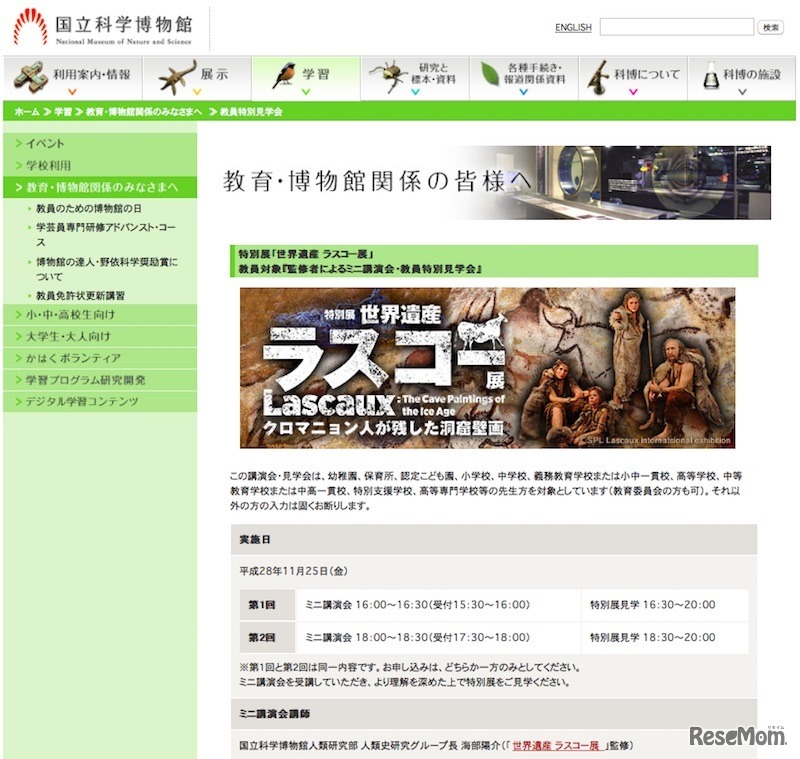Click the 実施日 section header
The width and height of the screenshot is (800, 759).
tap(494, 540)
